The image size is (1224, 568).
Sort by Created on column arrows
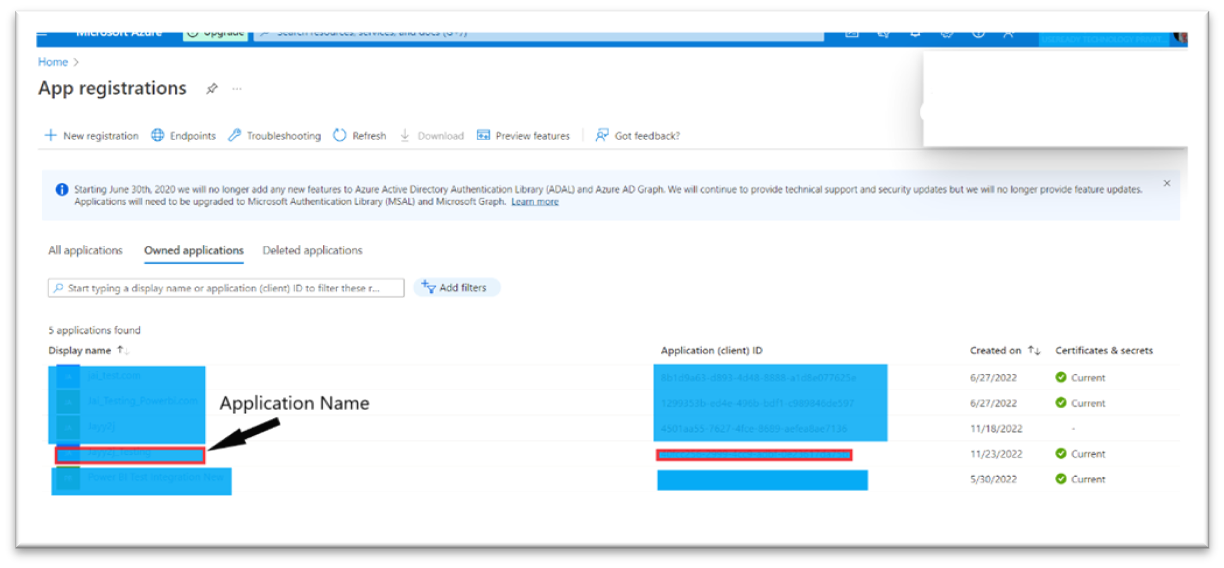1034,351
